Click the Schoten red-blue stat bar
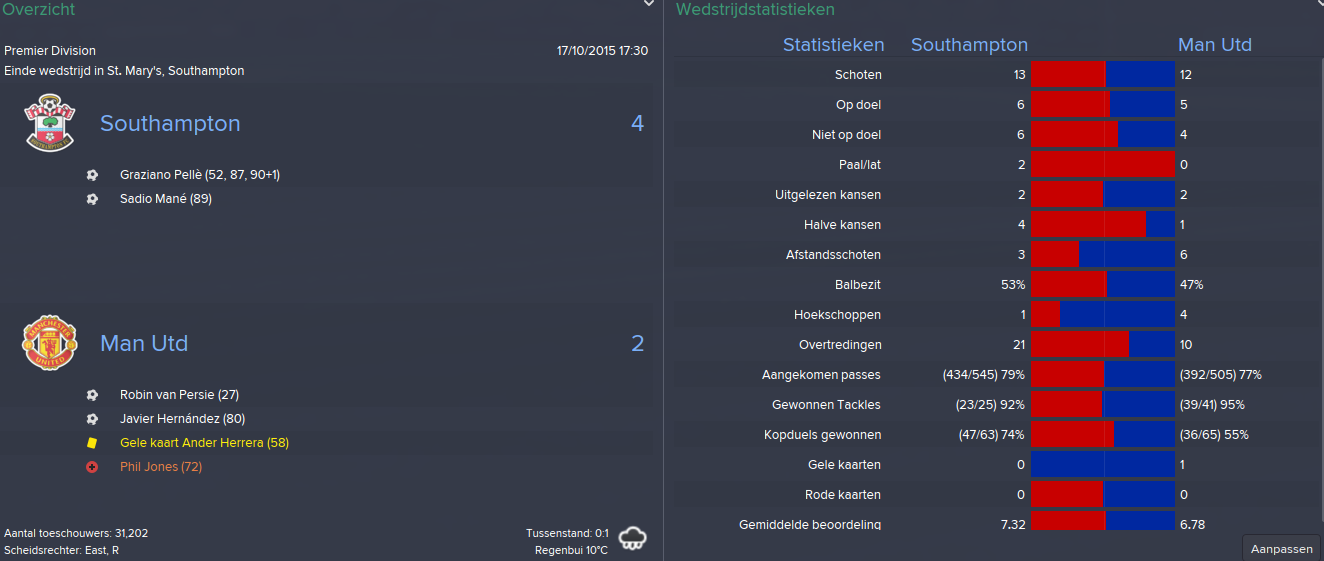1324x561 pixels. [x=1103, y=75]
